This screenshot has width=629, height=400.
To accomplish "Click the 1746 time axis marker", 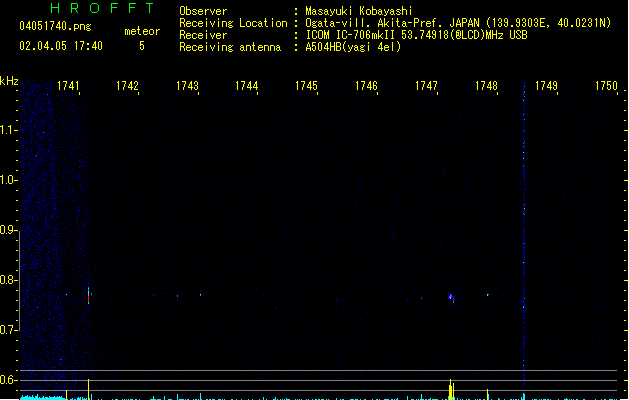I will click(366, 86).
